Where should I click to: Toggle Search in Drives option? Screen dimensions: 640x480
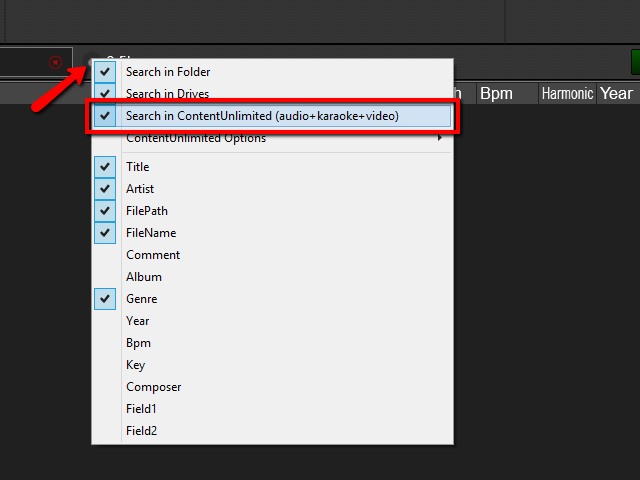[x=272, y=93]
